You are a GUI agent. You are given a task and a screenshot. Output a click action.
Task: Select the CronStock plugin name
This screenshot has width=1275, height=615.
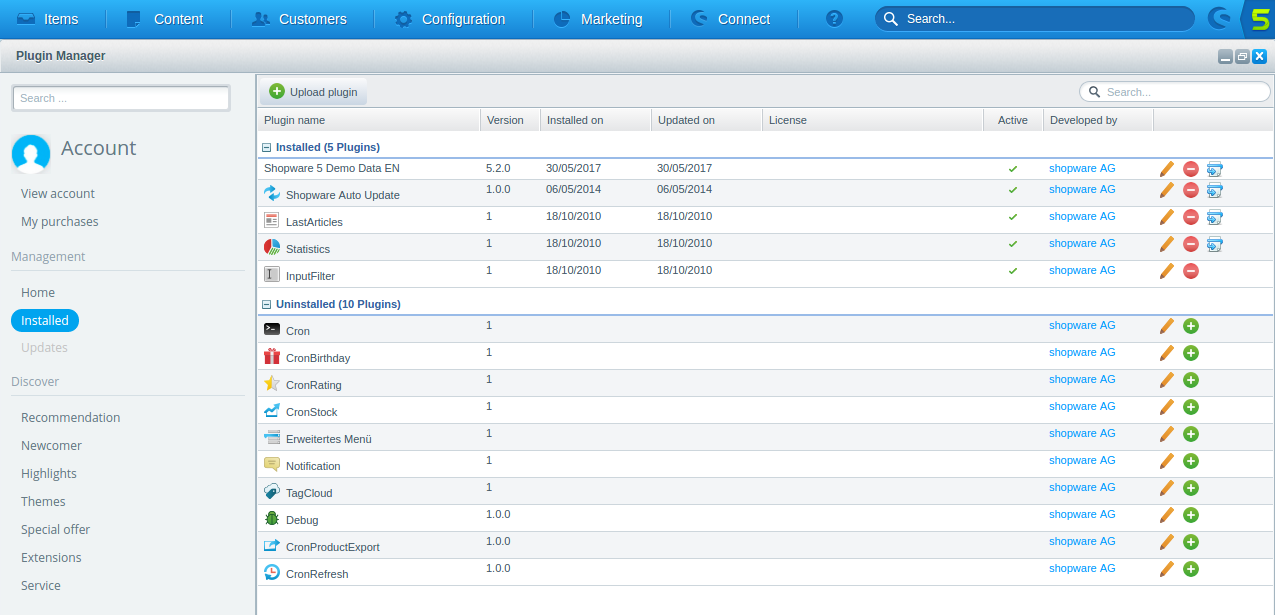[x=312, y=412]
